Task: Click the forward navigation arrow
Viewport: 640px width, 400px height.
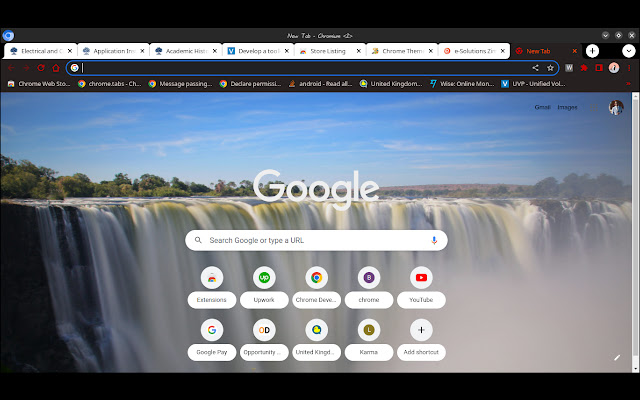Action: pos(26,68)
